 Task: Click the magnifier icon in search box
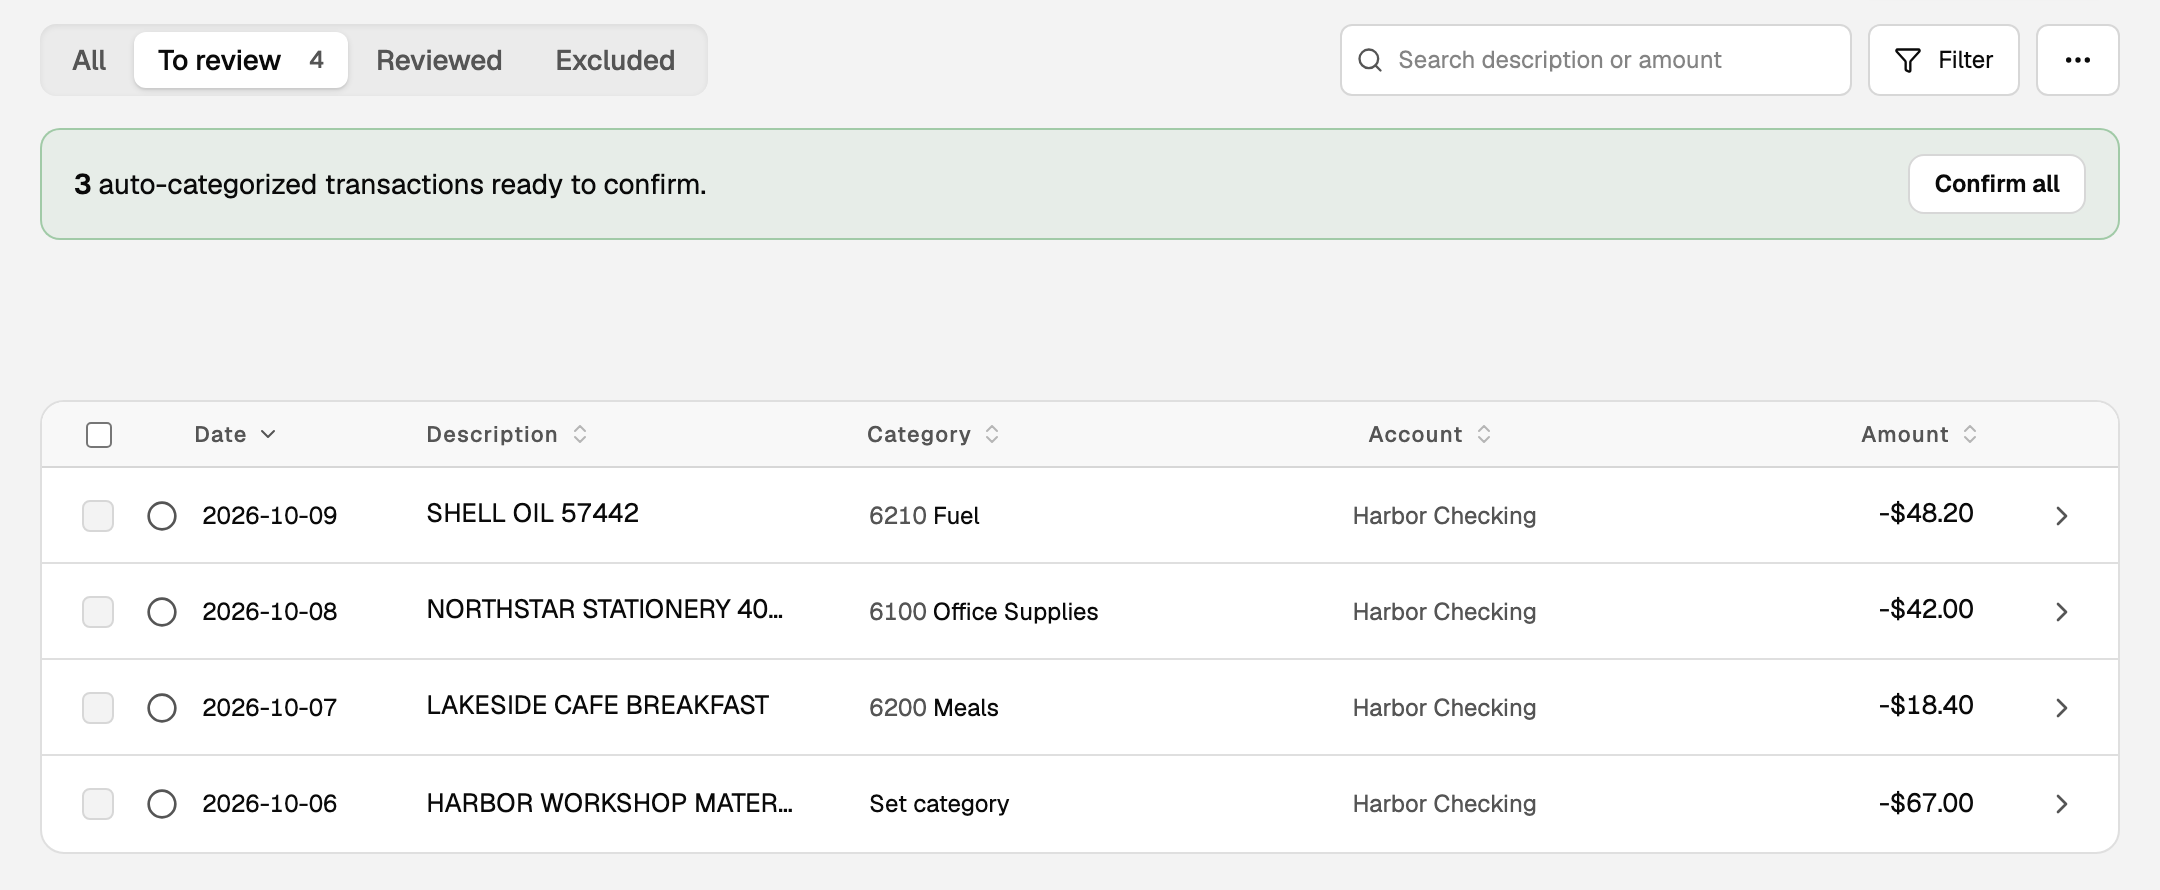click(x=1370, y=60)
